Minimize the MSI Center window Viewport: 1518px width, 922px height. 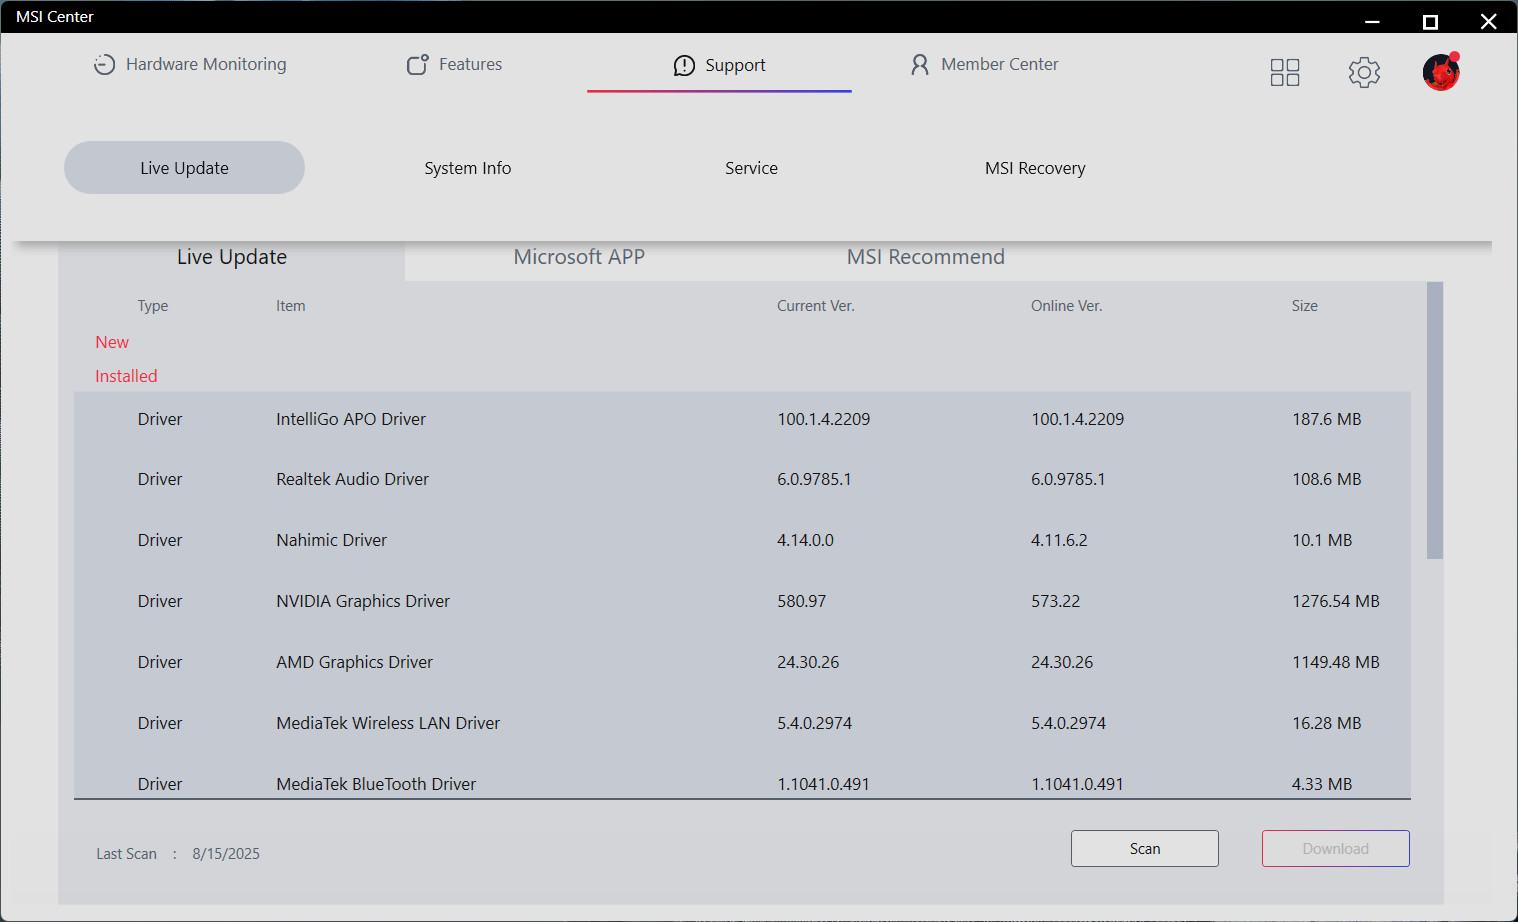[x=1373, y=21]
